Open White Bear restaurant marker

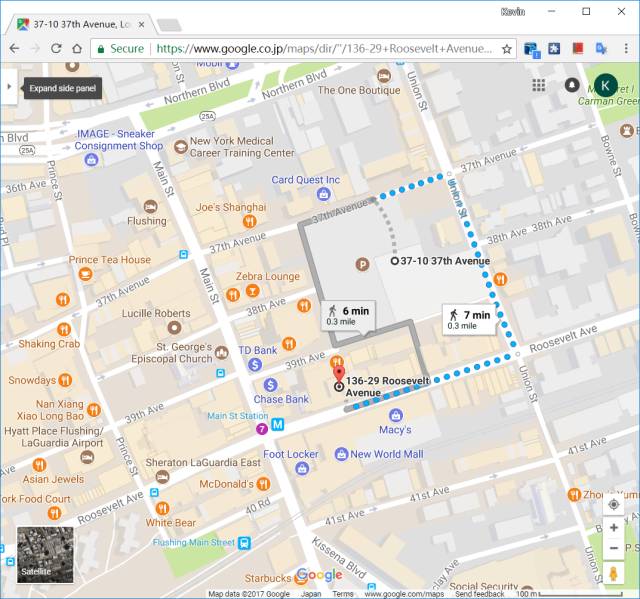pyautogui.click(x=162, y=508)
